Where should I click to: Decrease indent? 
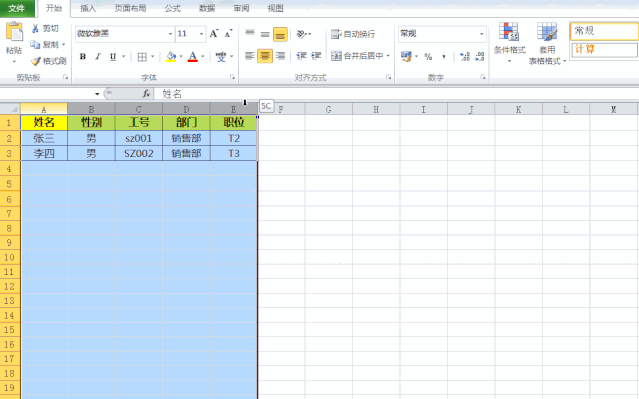(x=301, y=56)
